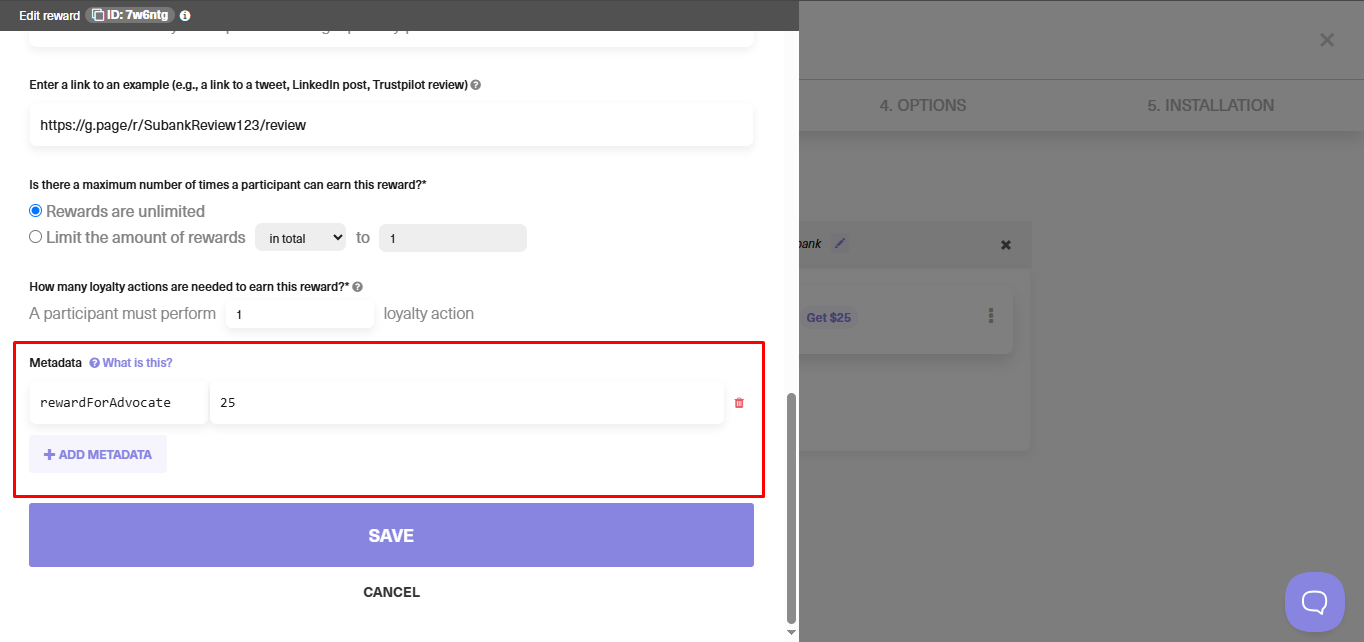Image resolution: width=1364 pixels, height=642 pixels.
Task: Select Rewards are unlimited option
Action: click(x=36, y=211)
